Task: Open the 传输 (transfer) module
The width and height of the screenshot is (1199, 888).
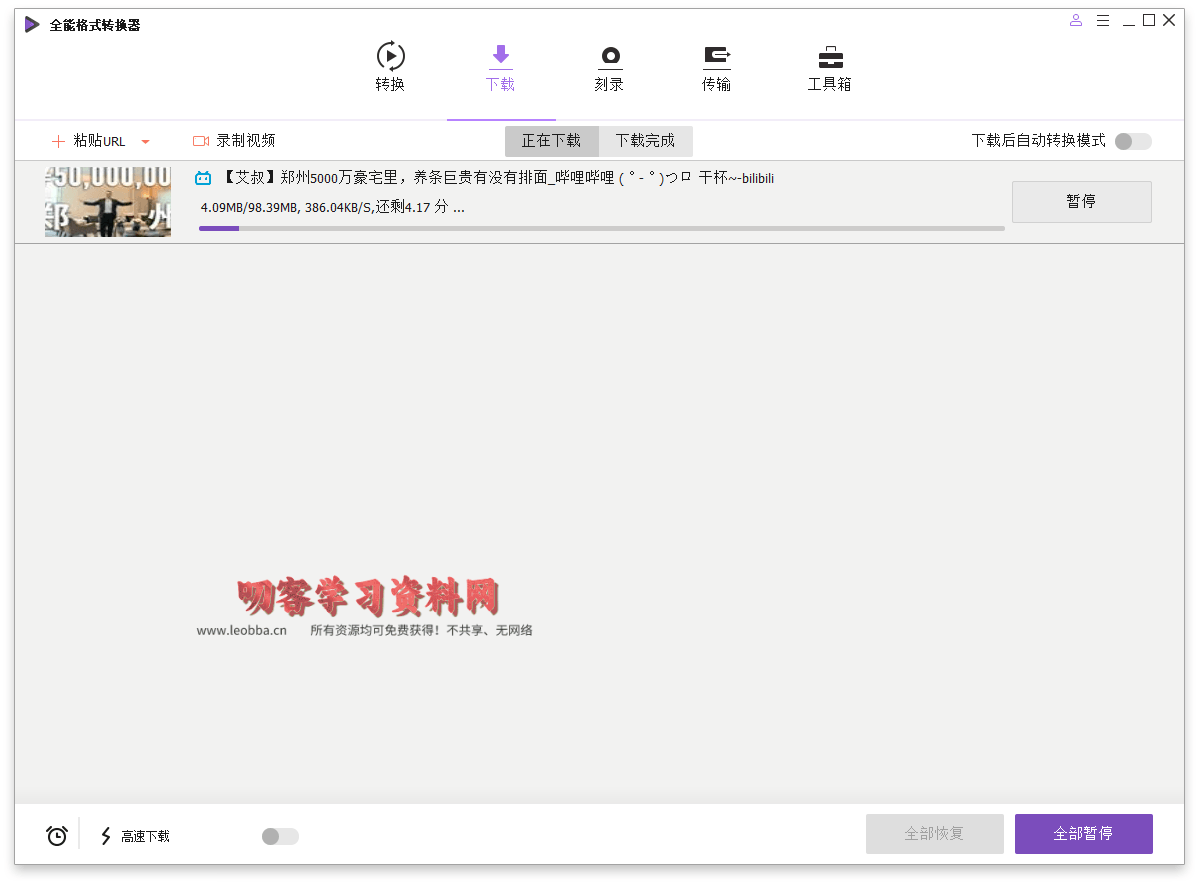Action: point(716,67)
